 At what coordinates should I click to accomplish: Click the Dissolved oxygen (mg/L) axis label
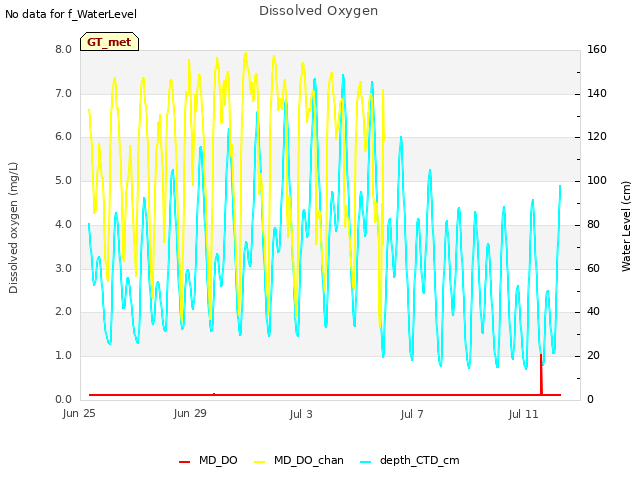click(13, 228)
